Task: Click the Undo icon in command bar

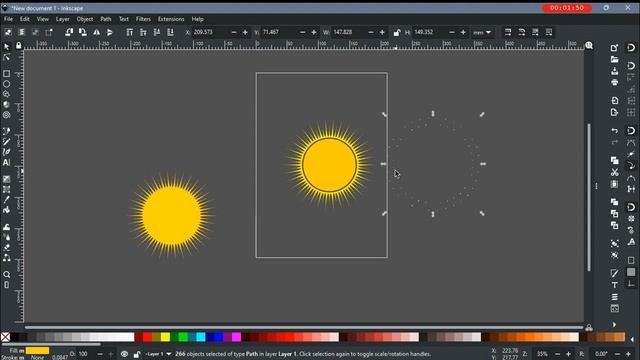Action: pyautogui.click(x=615, y=131)
